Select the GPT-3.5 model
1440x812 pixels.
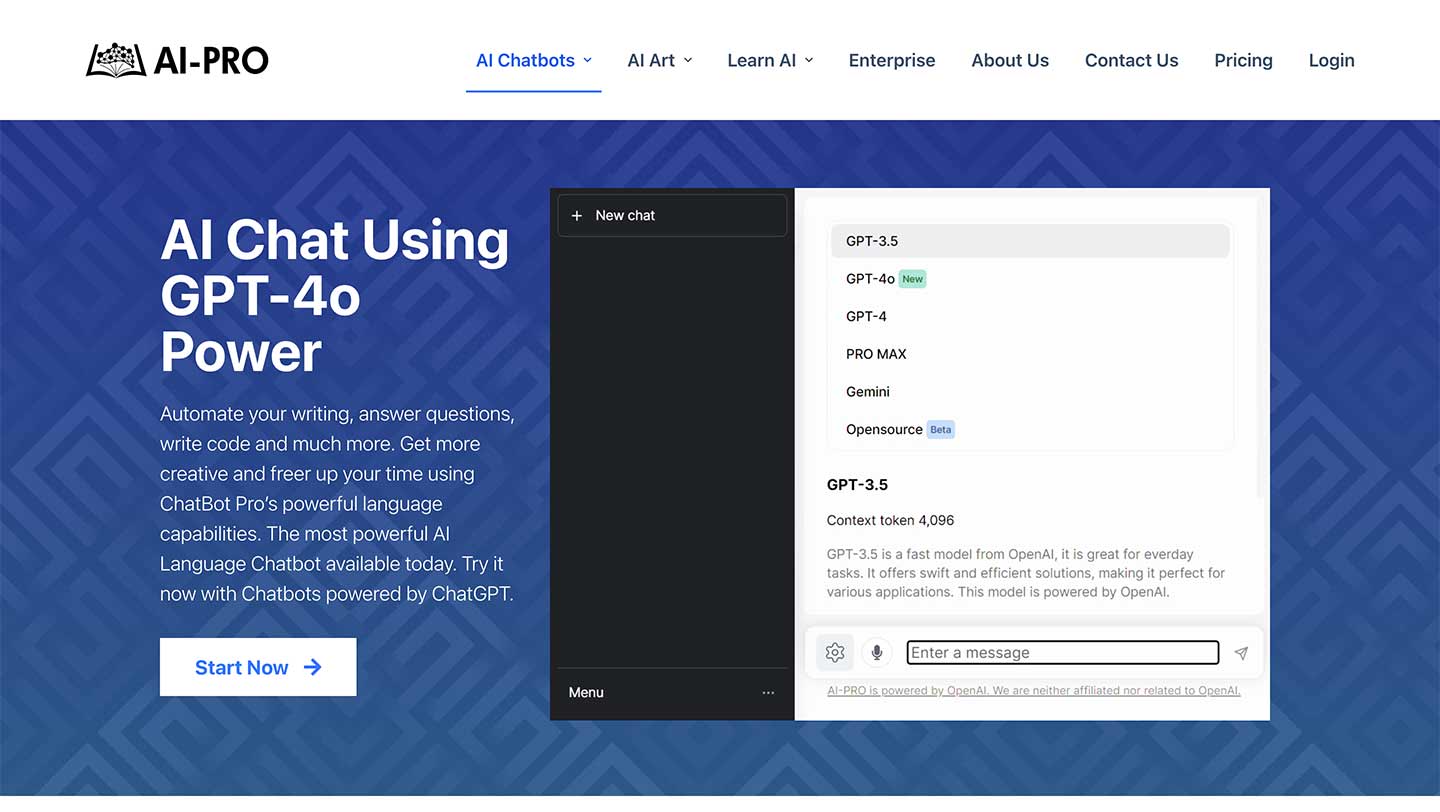tap(1030, 241)
